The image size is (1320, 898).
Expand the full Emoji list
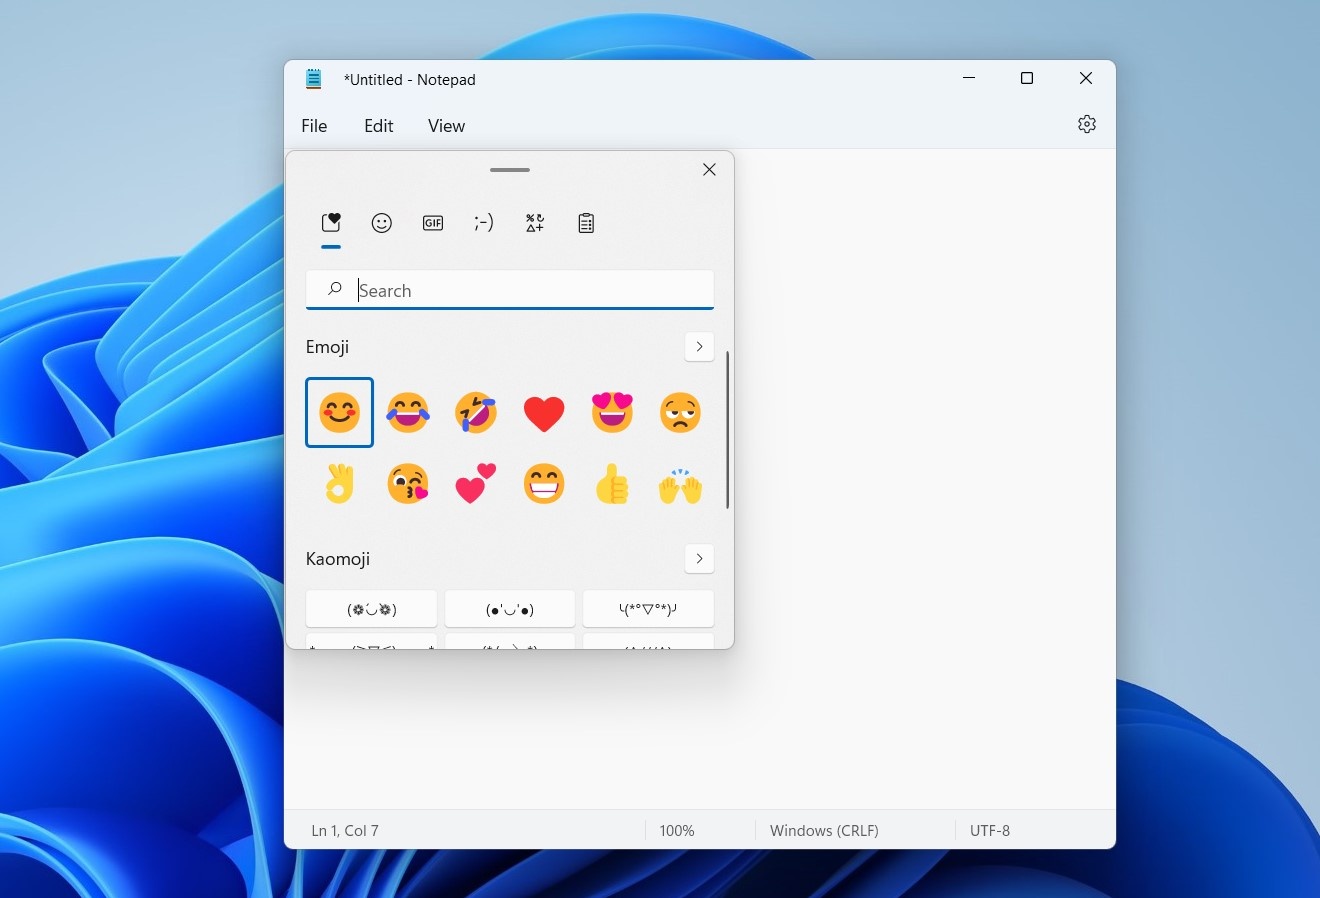pyautogui.click(x=699, y=346)
